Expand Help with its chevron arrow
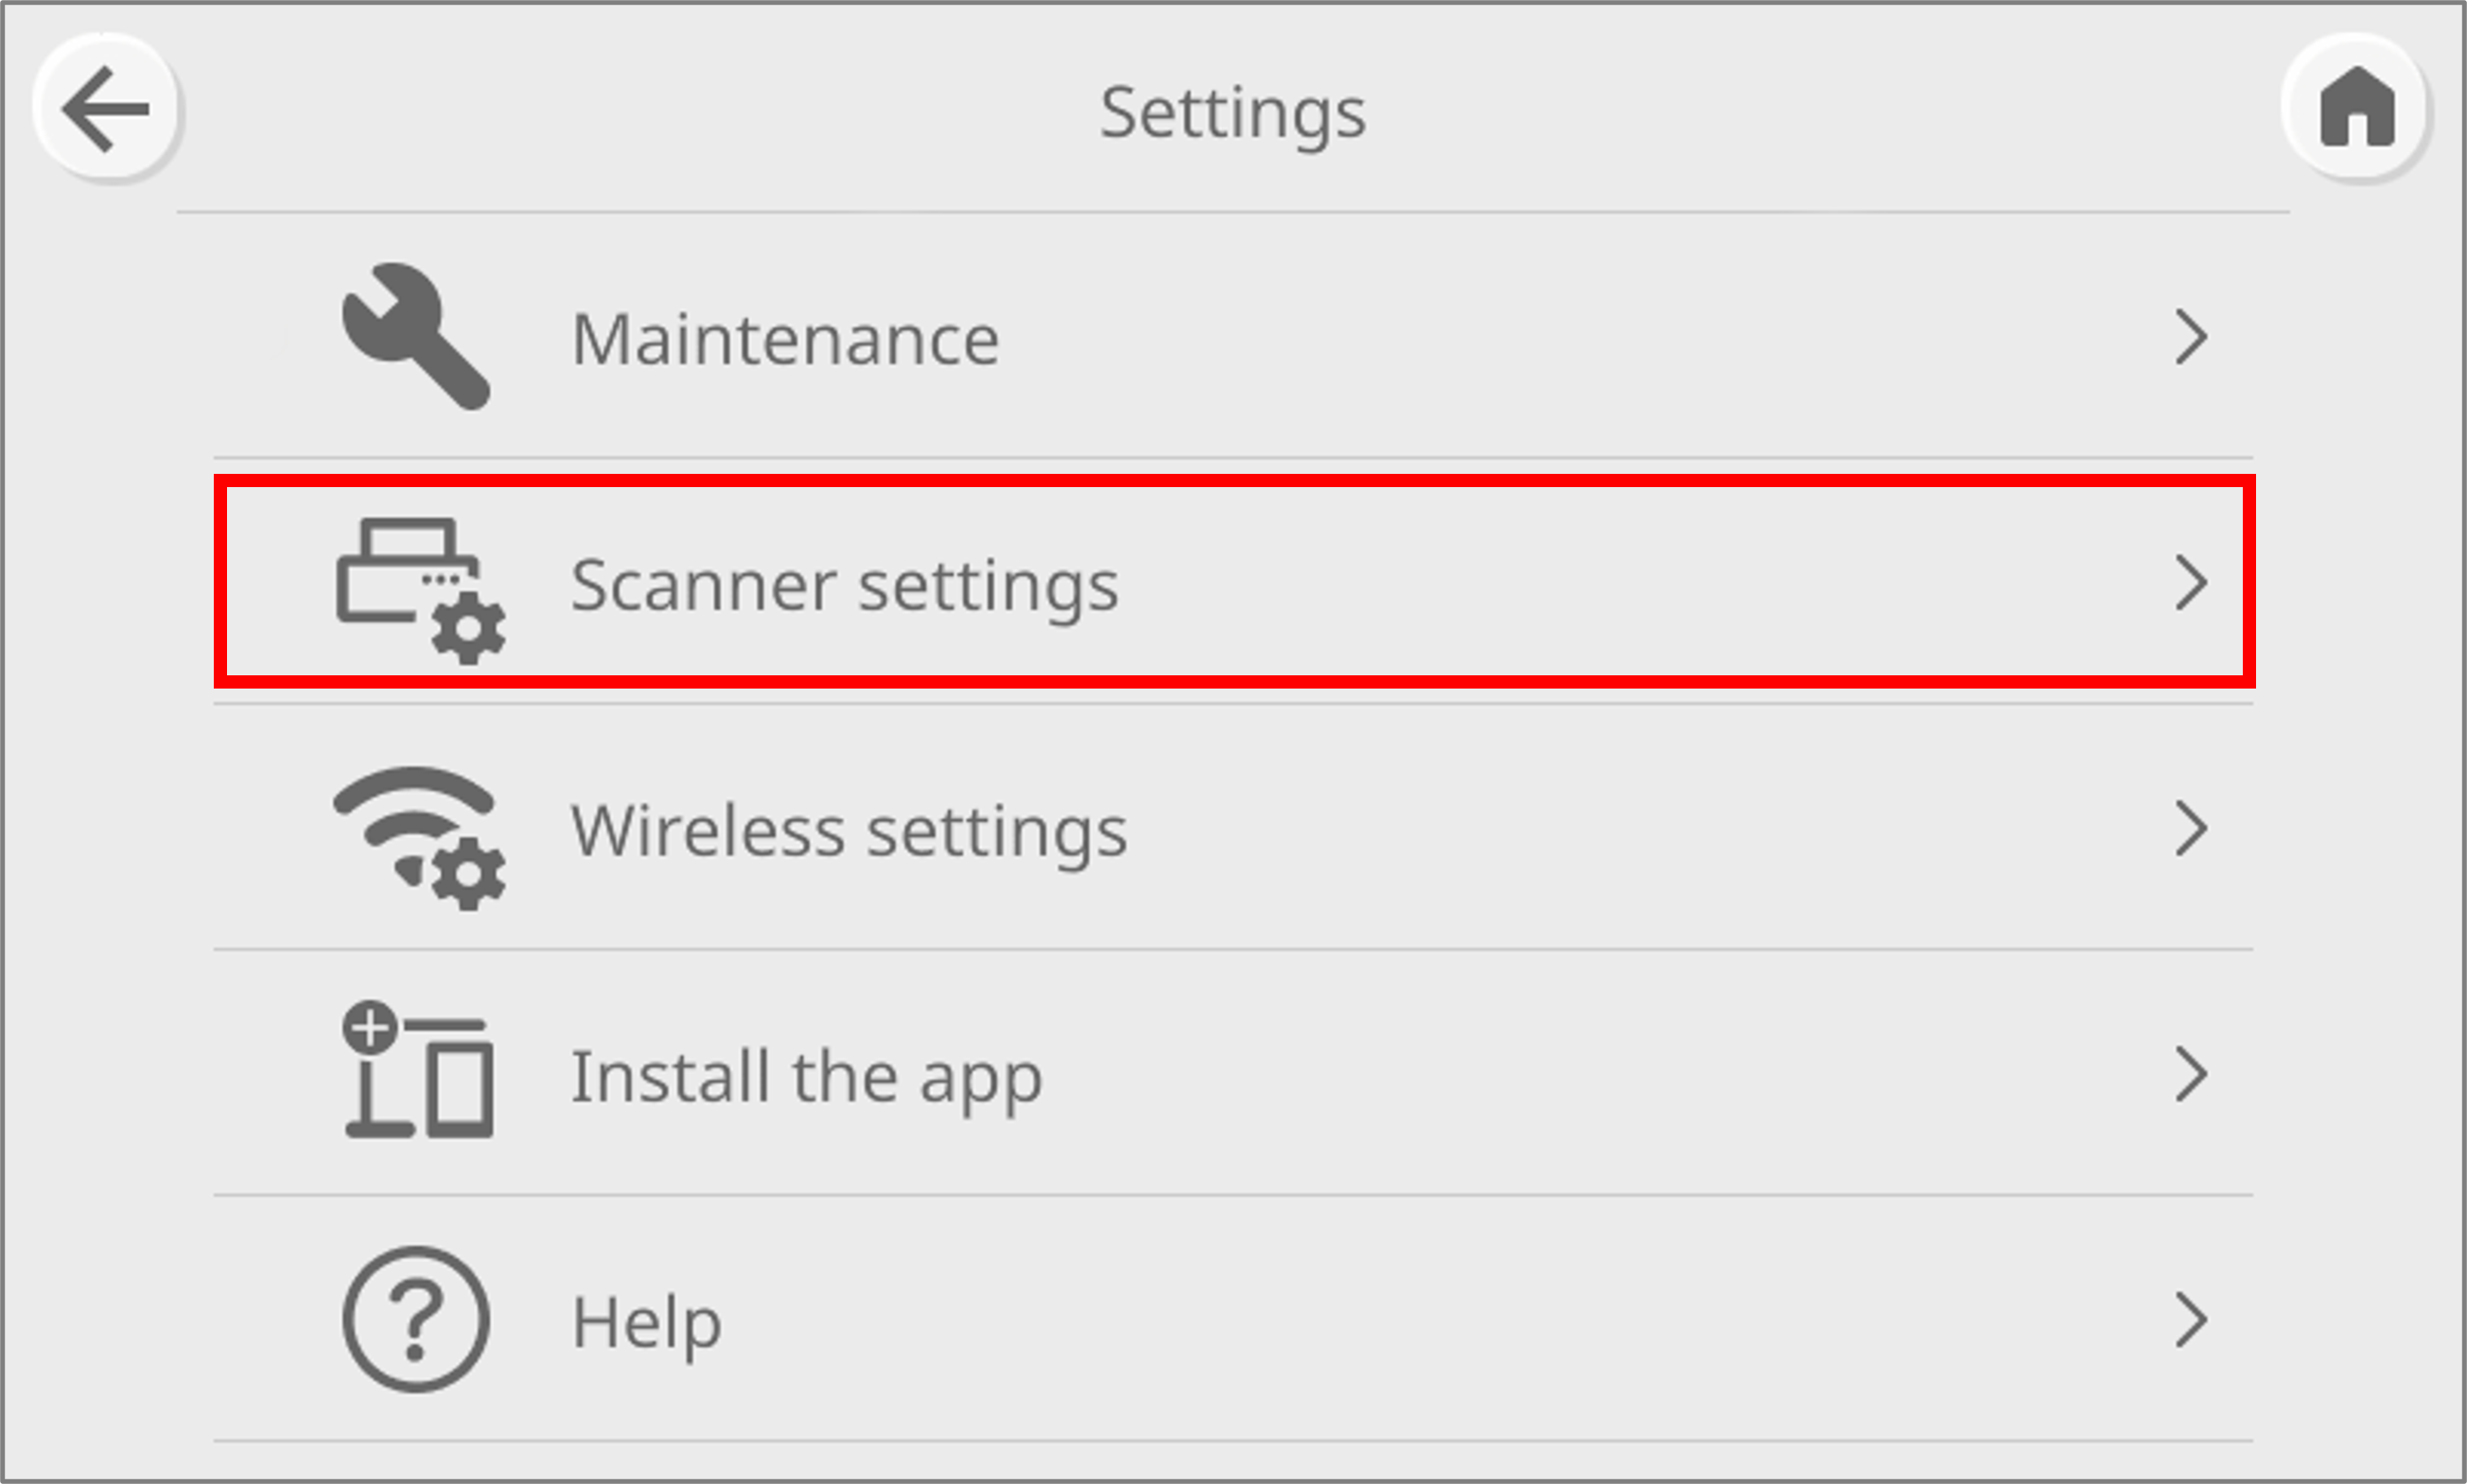This screenshot has width=2467, height=1484. click(2190, 1320)
